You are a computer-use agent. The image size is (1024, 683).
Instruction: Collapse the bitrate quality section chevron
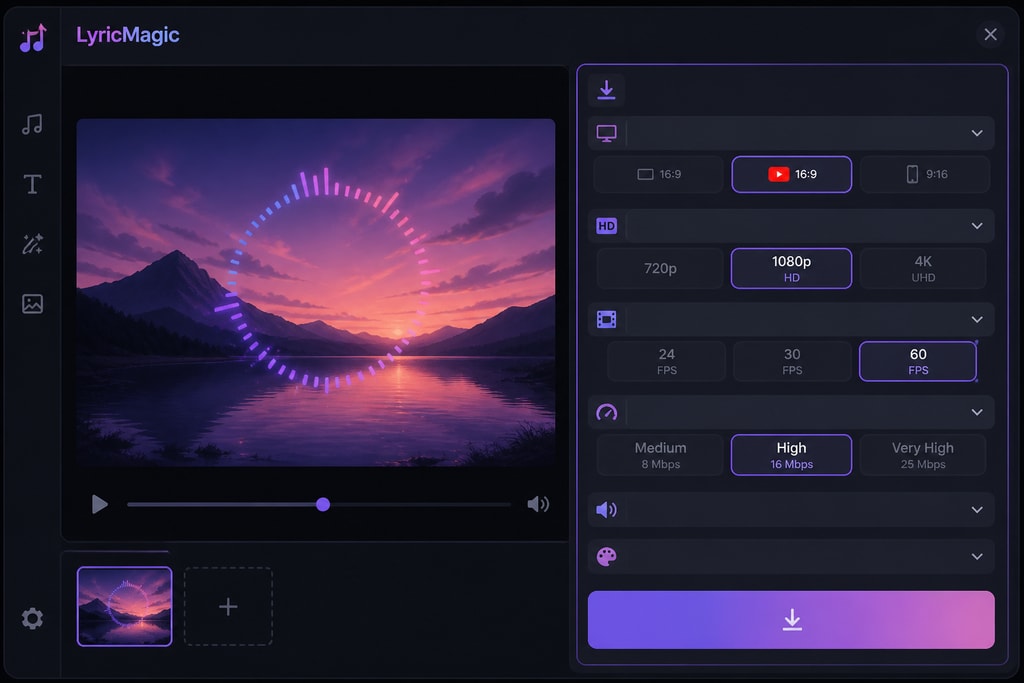[x=977, y=412]
